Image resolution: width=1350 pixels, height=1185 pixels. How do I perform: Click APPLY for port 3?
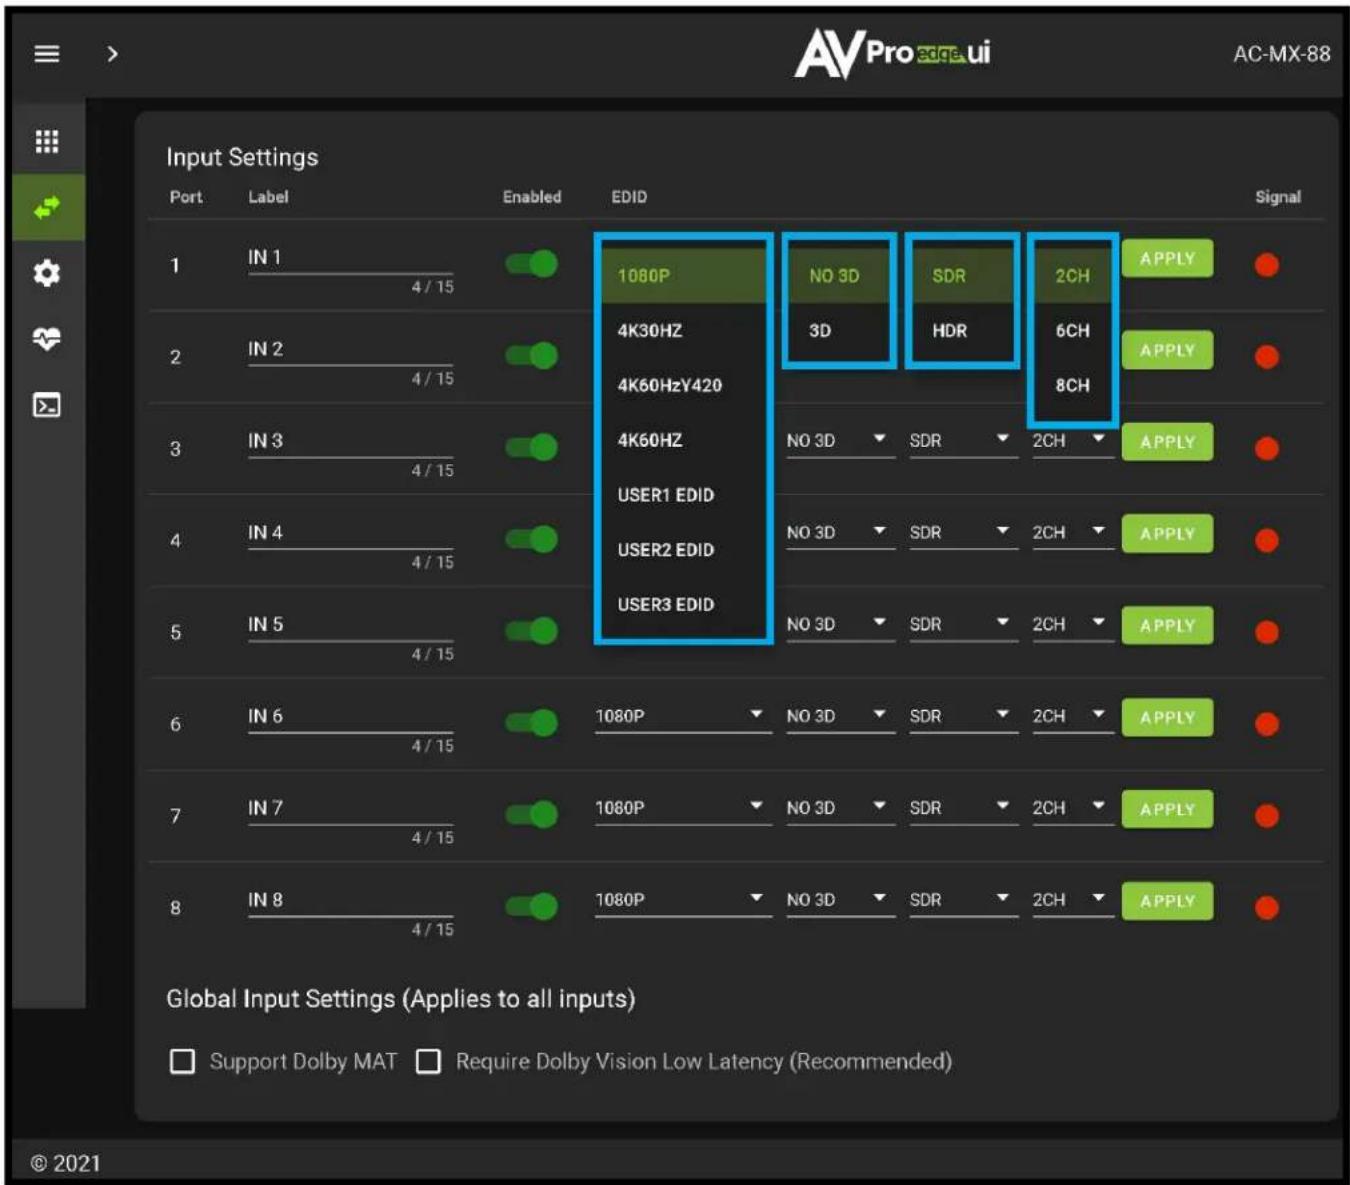[1167, 442]
